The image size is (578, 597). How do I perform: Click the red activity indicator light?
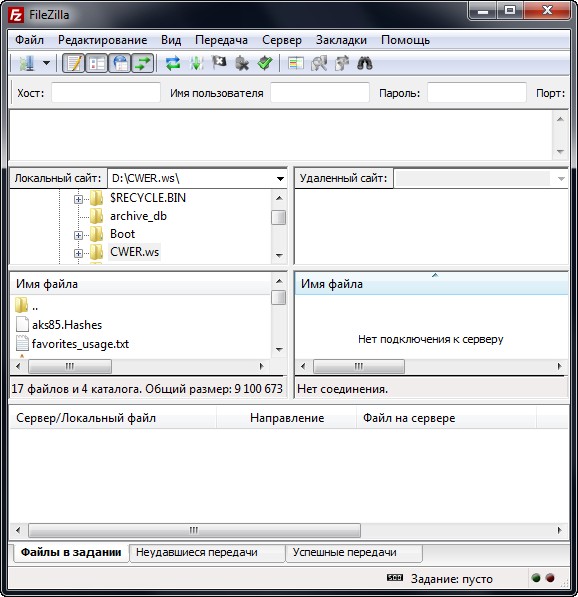click(x=550, y=578)
